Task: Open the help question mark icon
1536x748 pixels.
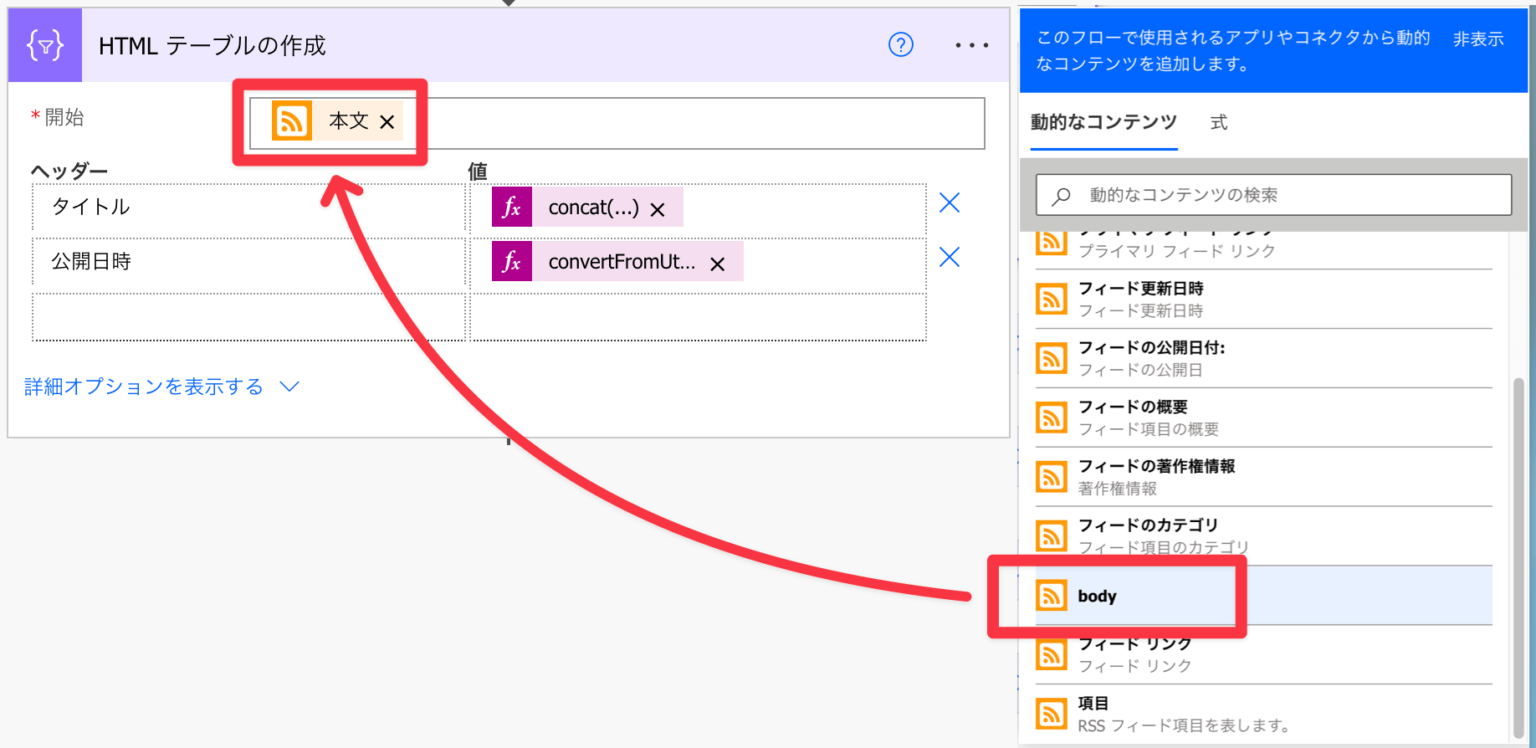Action: 899,44
